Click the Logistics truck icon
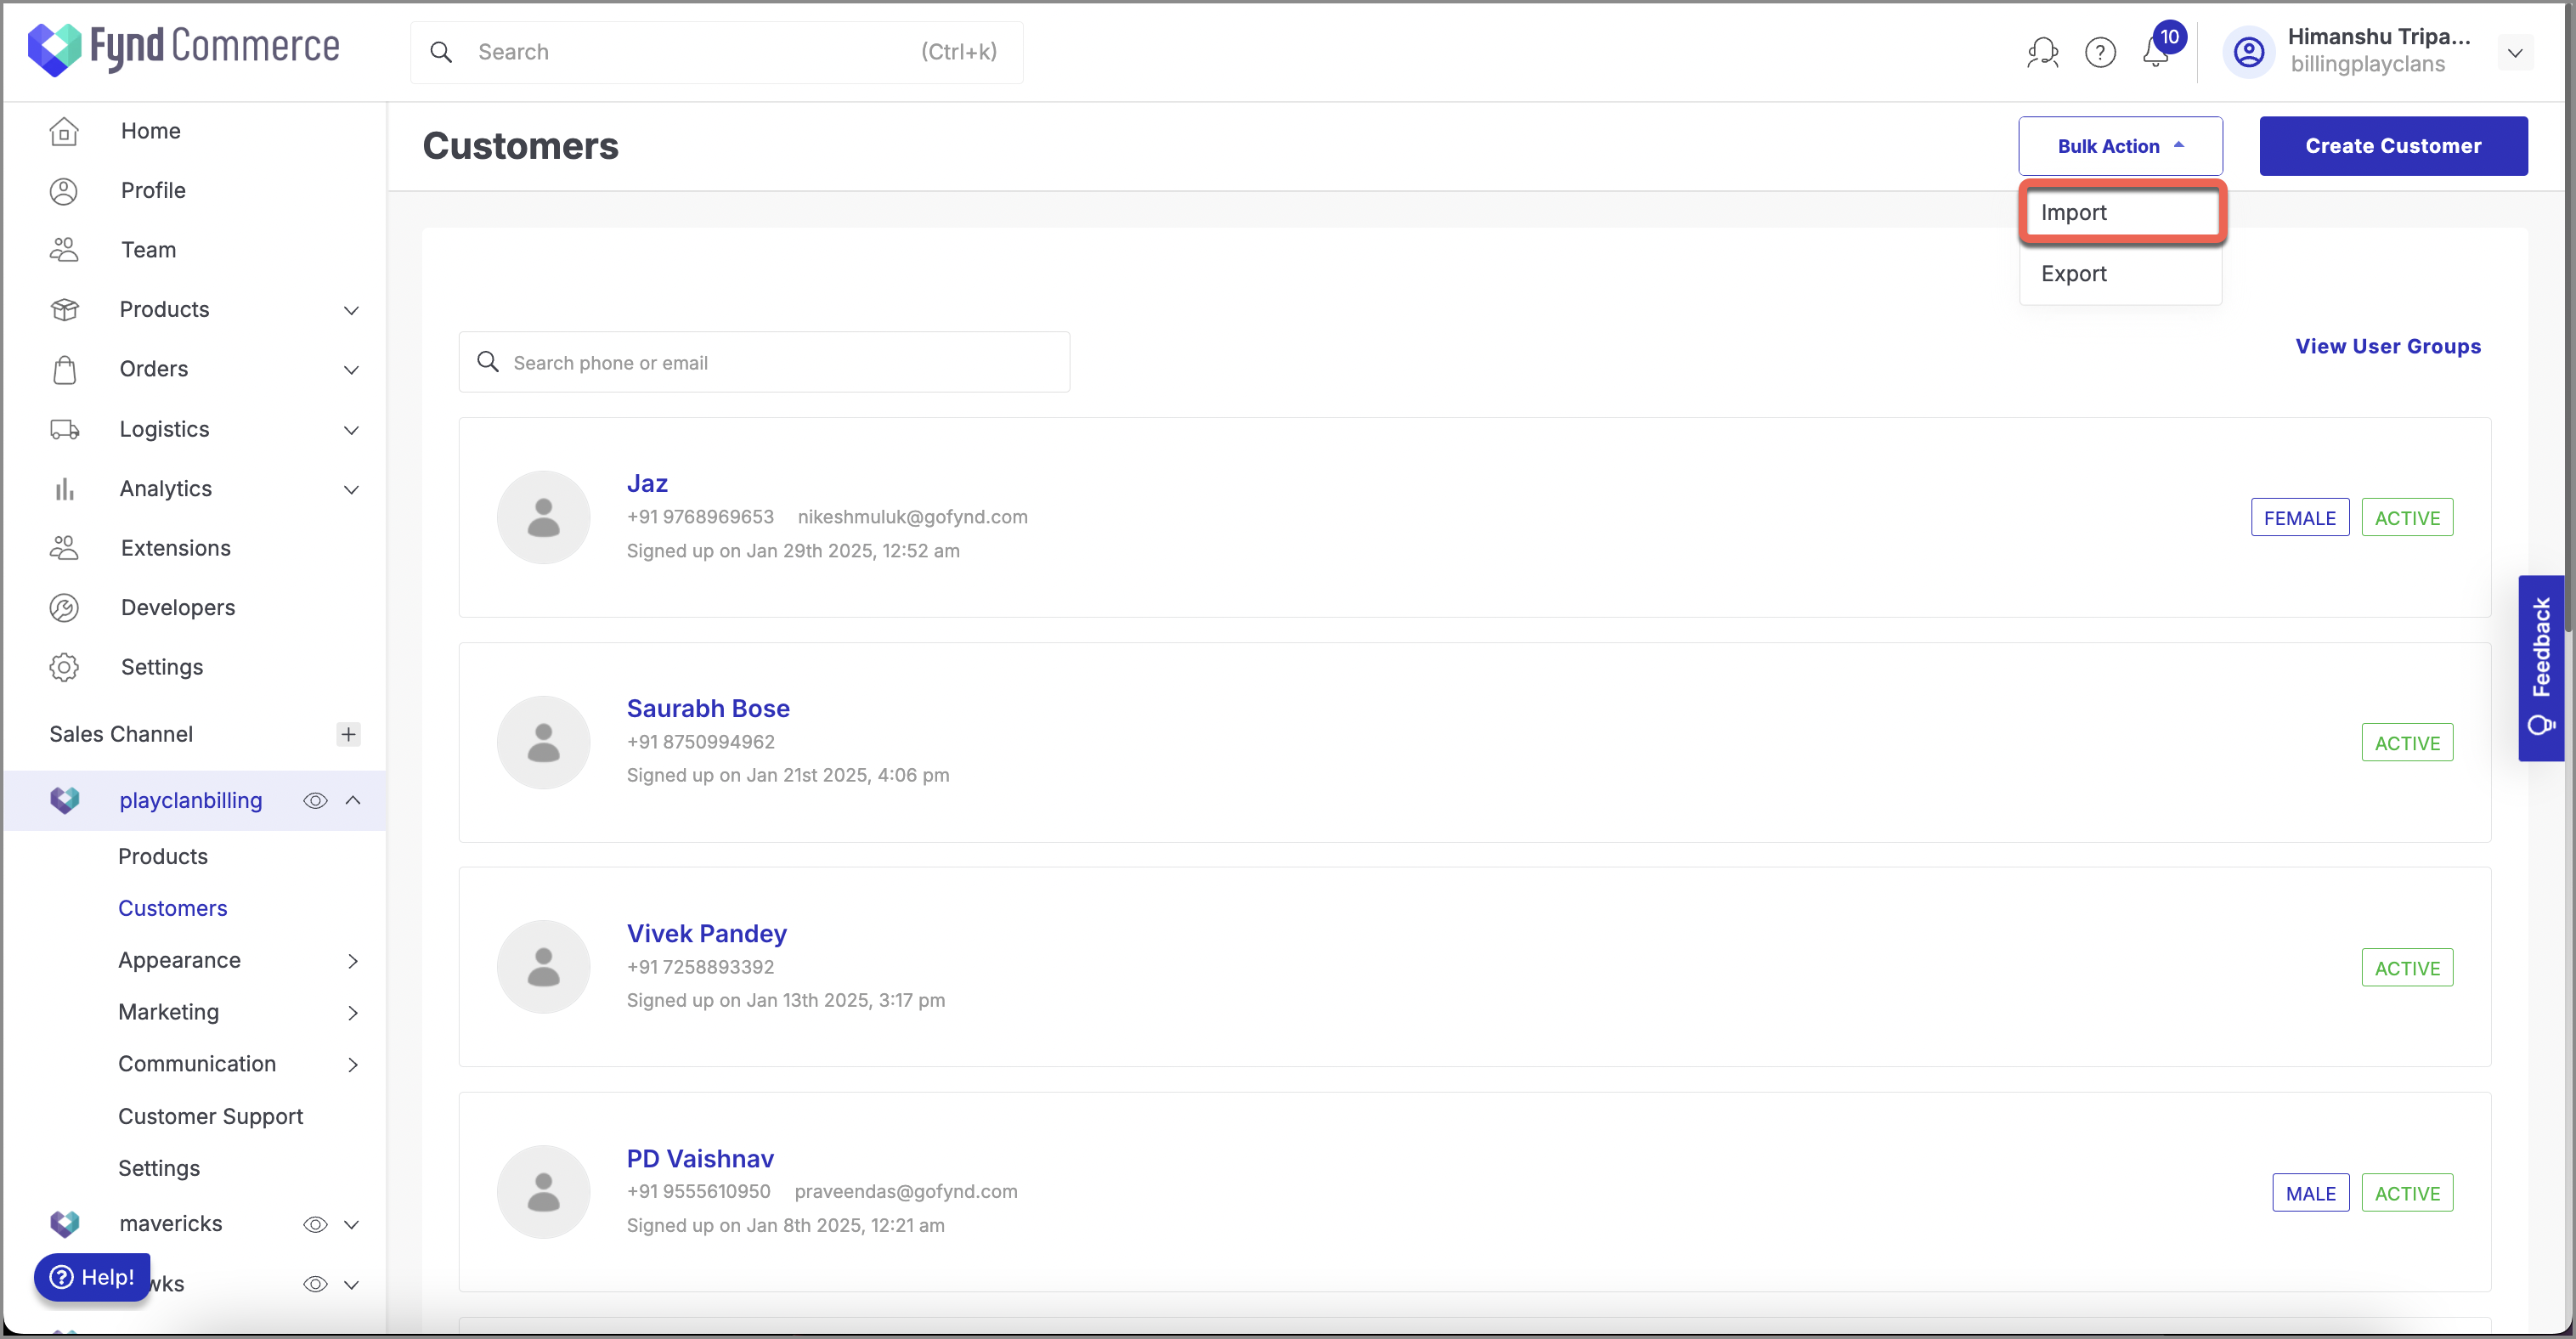The image size is (2576, 1339). (x=64, y=429)
